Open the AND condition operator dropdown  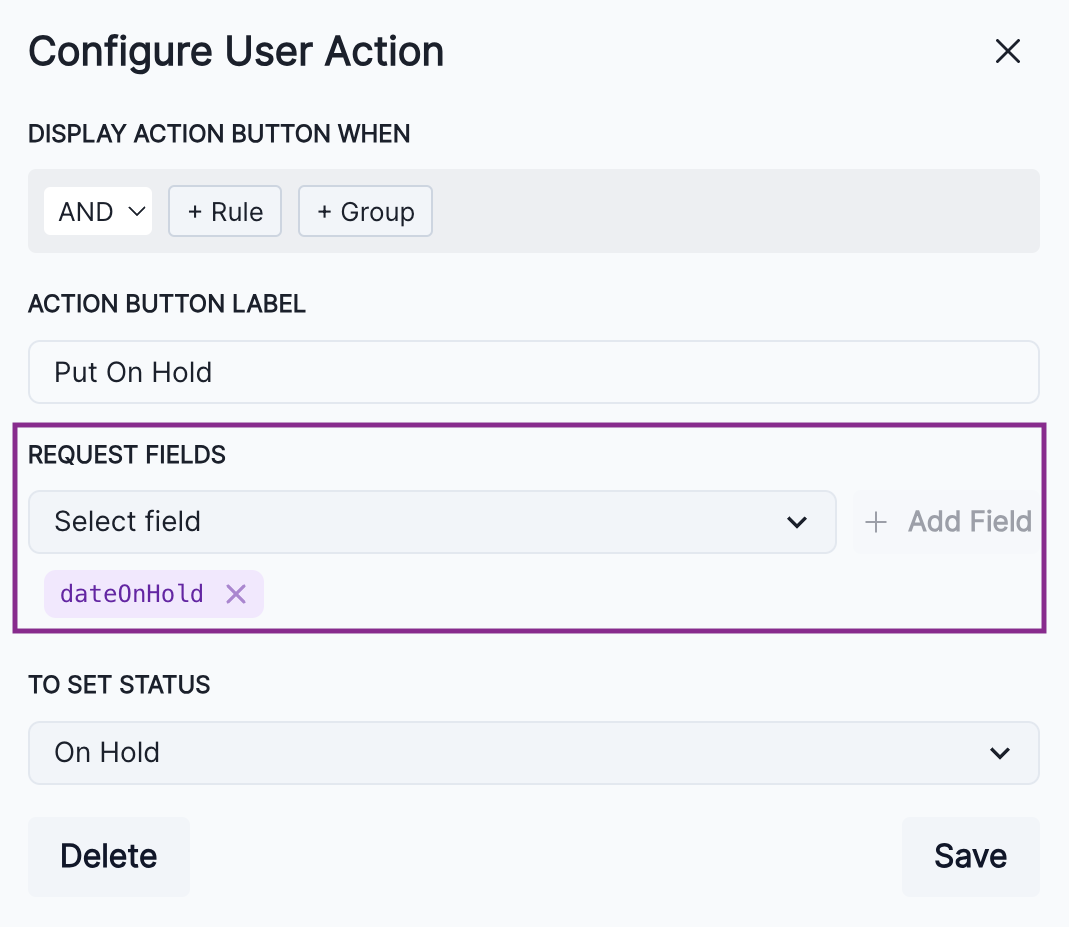point(97,211)
